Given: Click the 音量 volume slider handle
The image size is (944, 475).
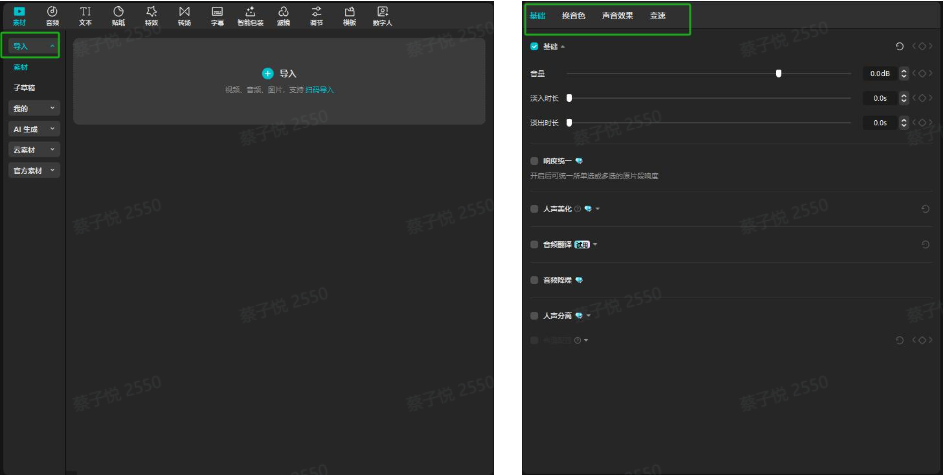Looking at the screenshot, I should (778, 73).
